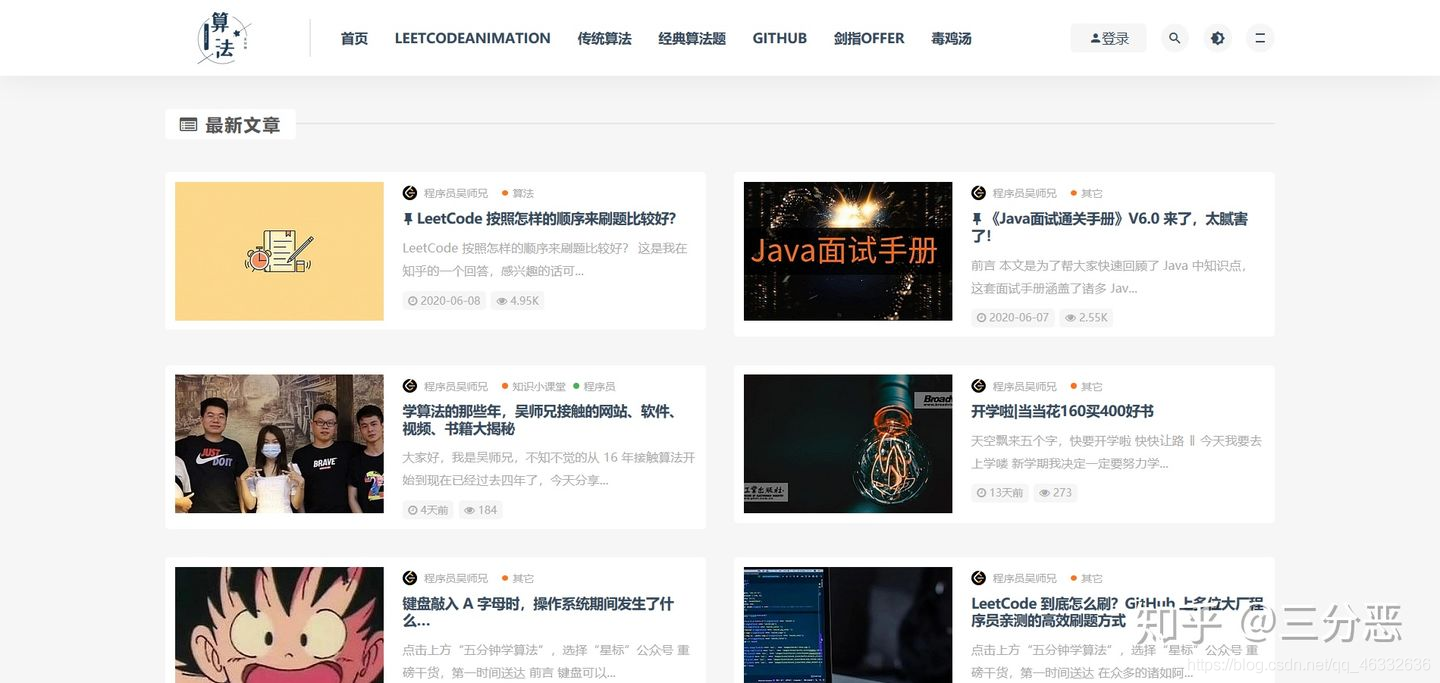
Task: Toggle dark mode theme icon
Action: tap(1217, 38)
